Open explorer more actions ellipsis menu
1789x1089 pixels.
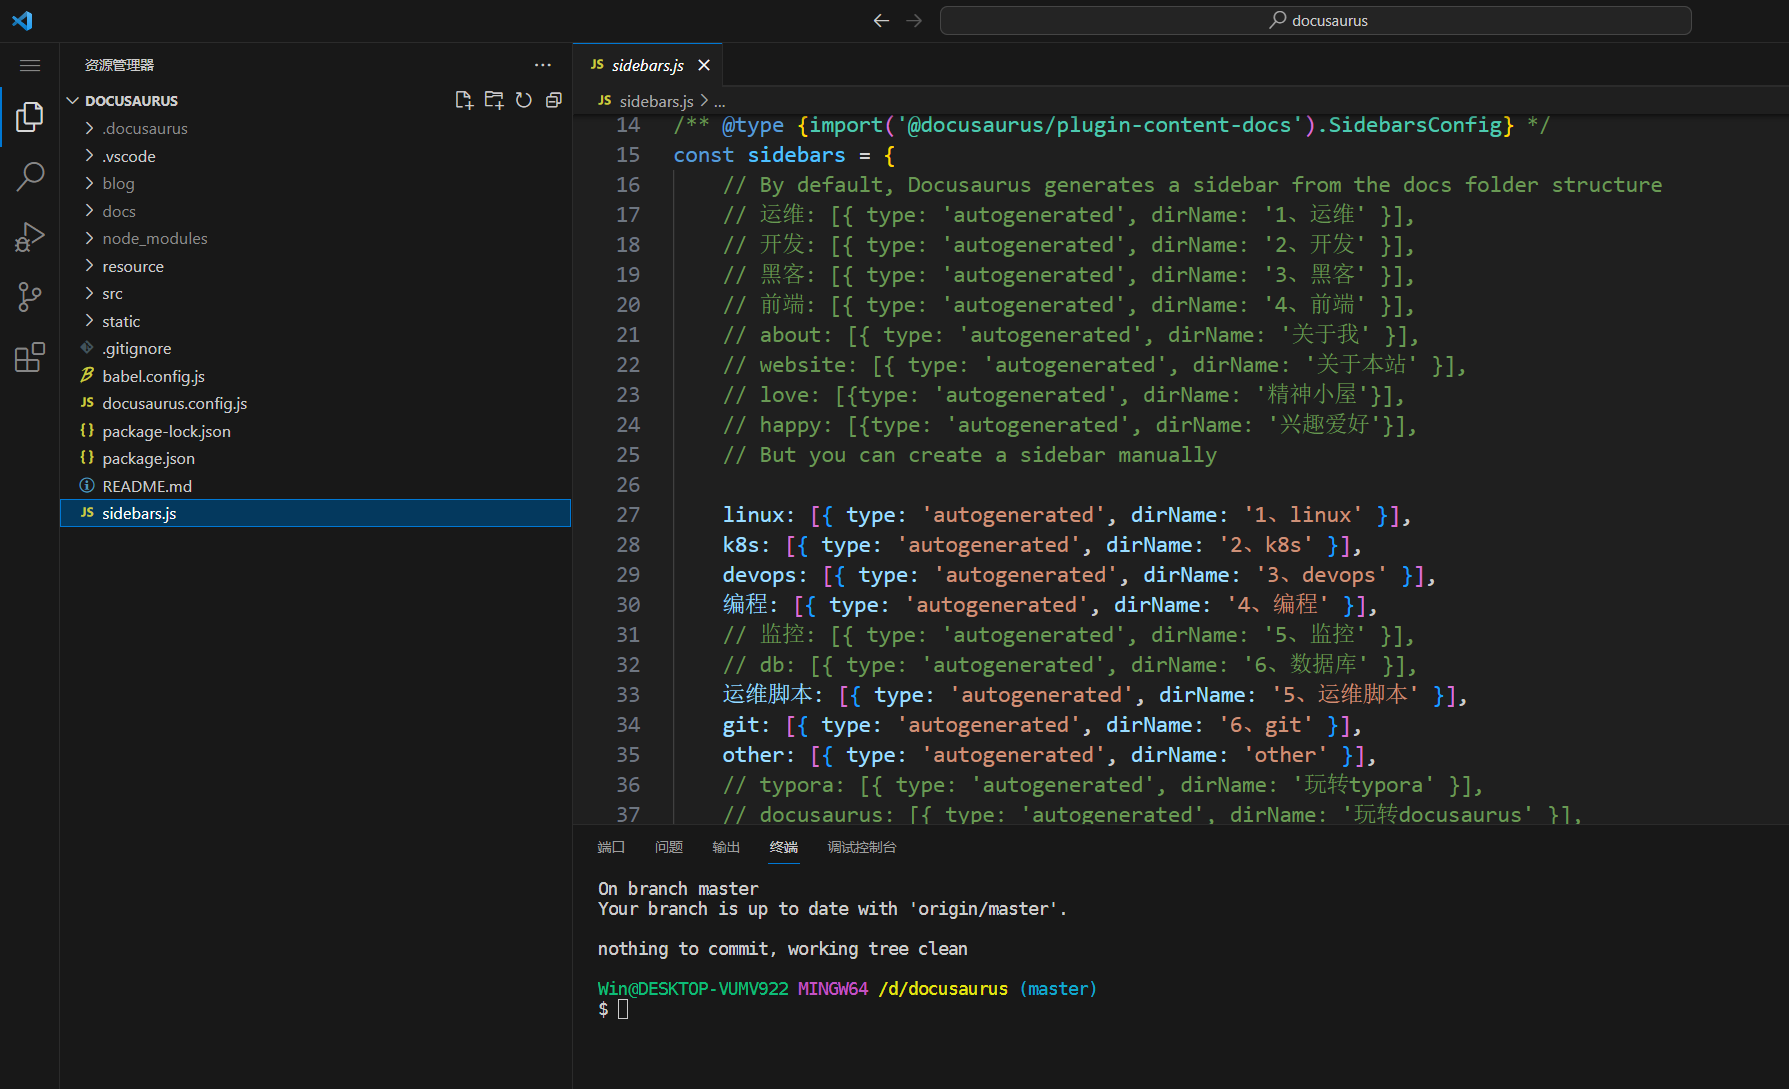543,65
